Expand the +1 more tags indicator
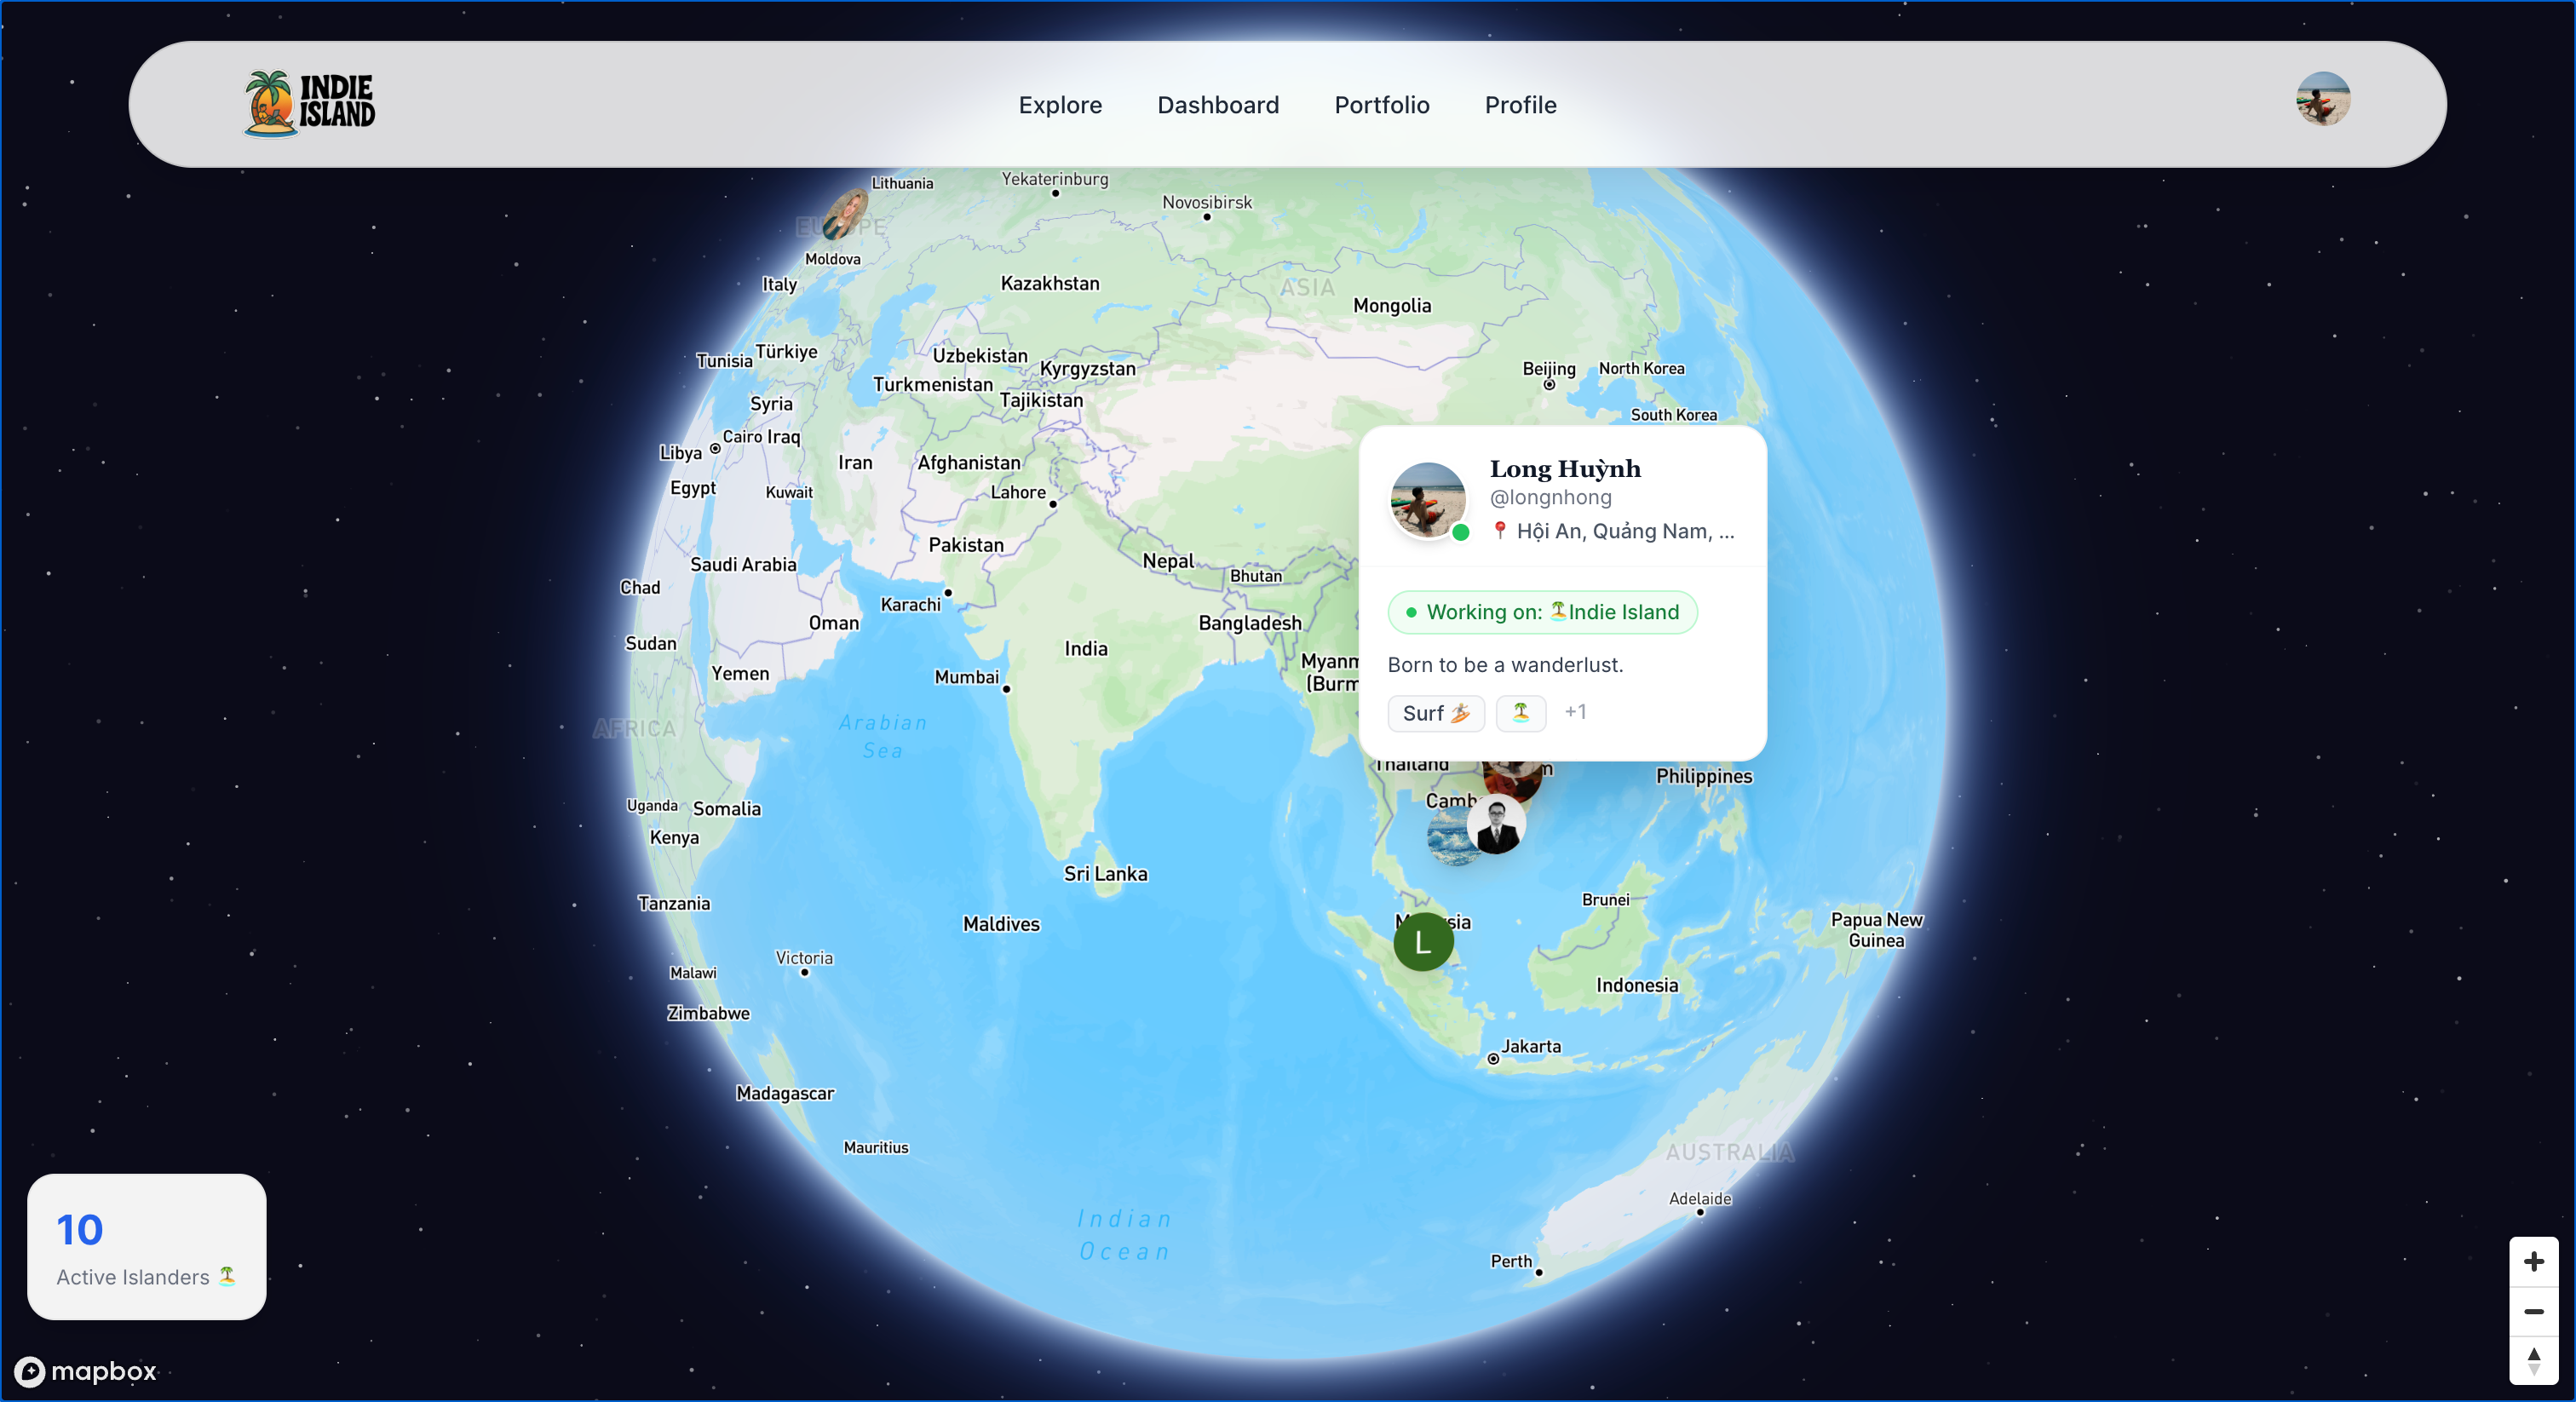 pyautogui.click(x=1575, y=712)
